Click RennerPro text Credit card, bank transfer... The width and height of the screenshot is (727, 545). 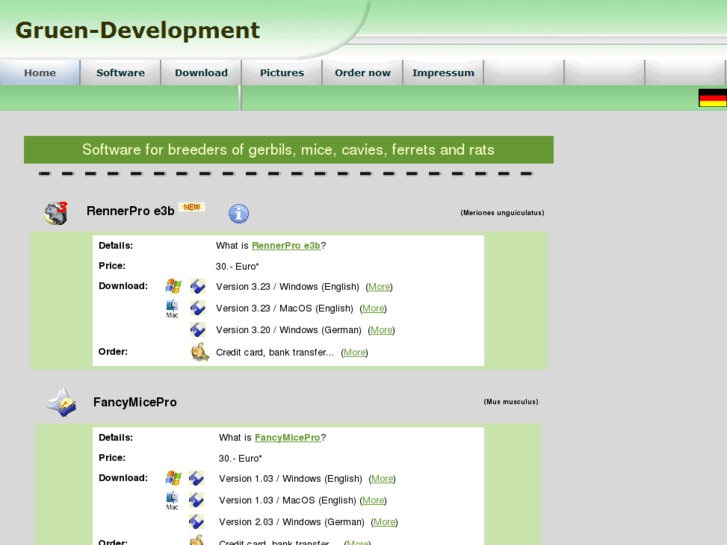tap(275, 353)
